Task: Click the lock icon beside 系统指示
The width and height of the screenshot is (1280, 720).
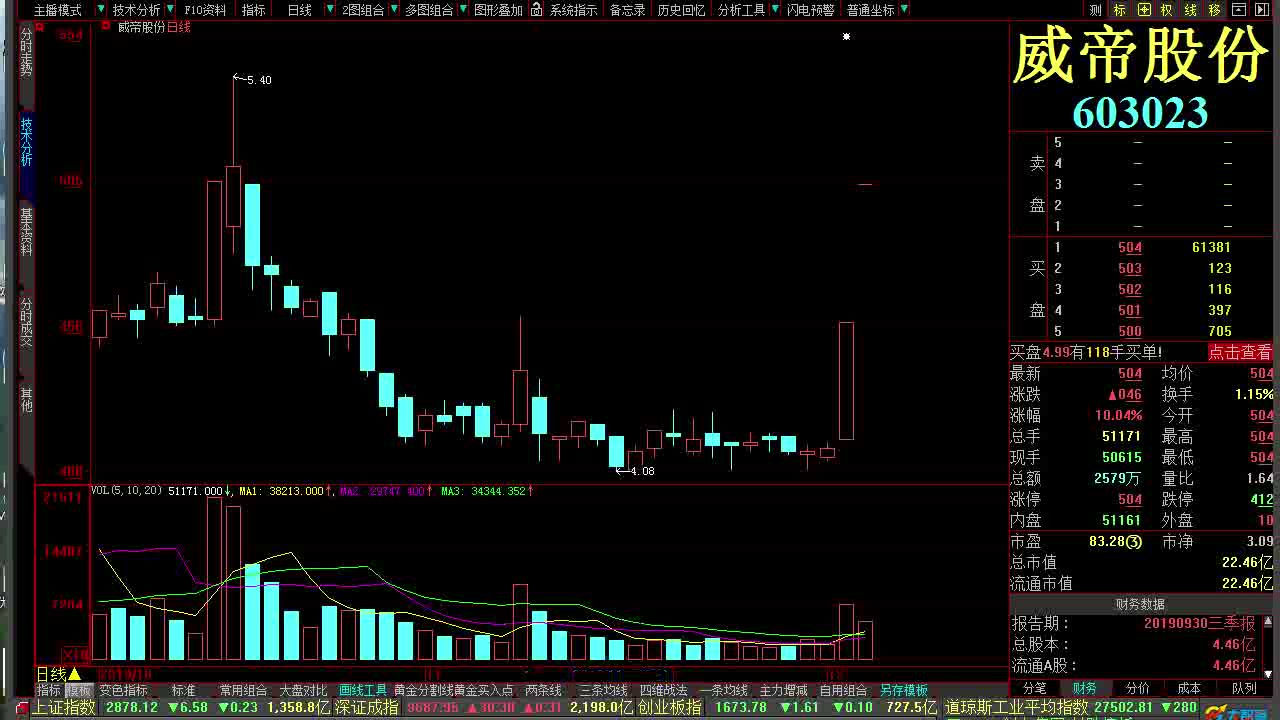Action: pyautogui.click(x=537, y=9)
